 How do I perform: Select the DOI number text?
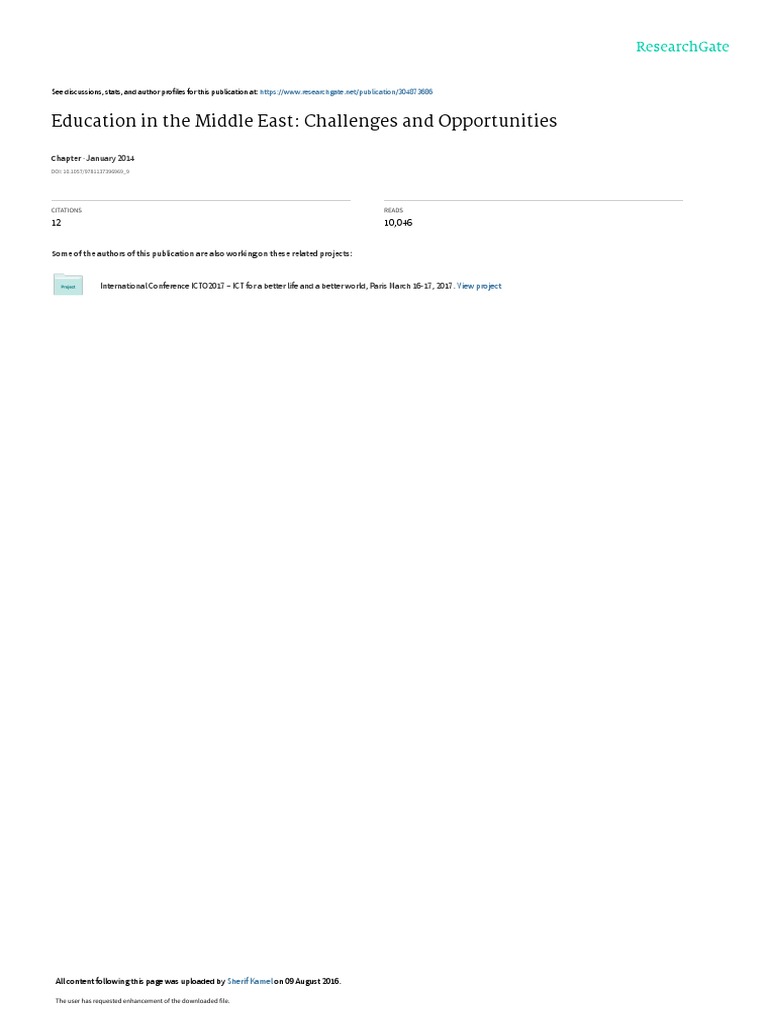pyautogui.click(x=90, y=172)
